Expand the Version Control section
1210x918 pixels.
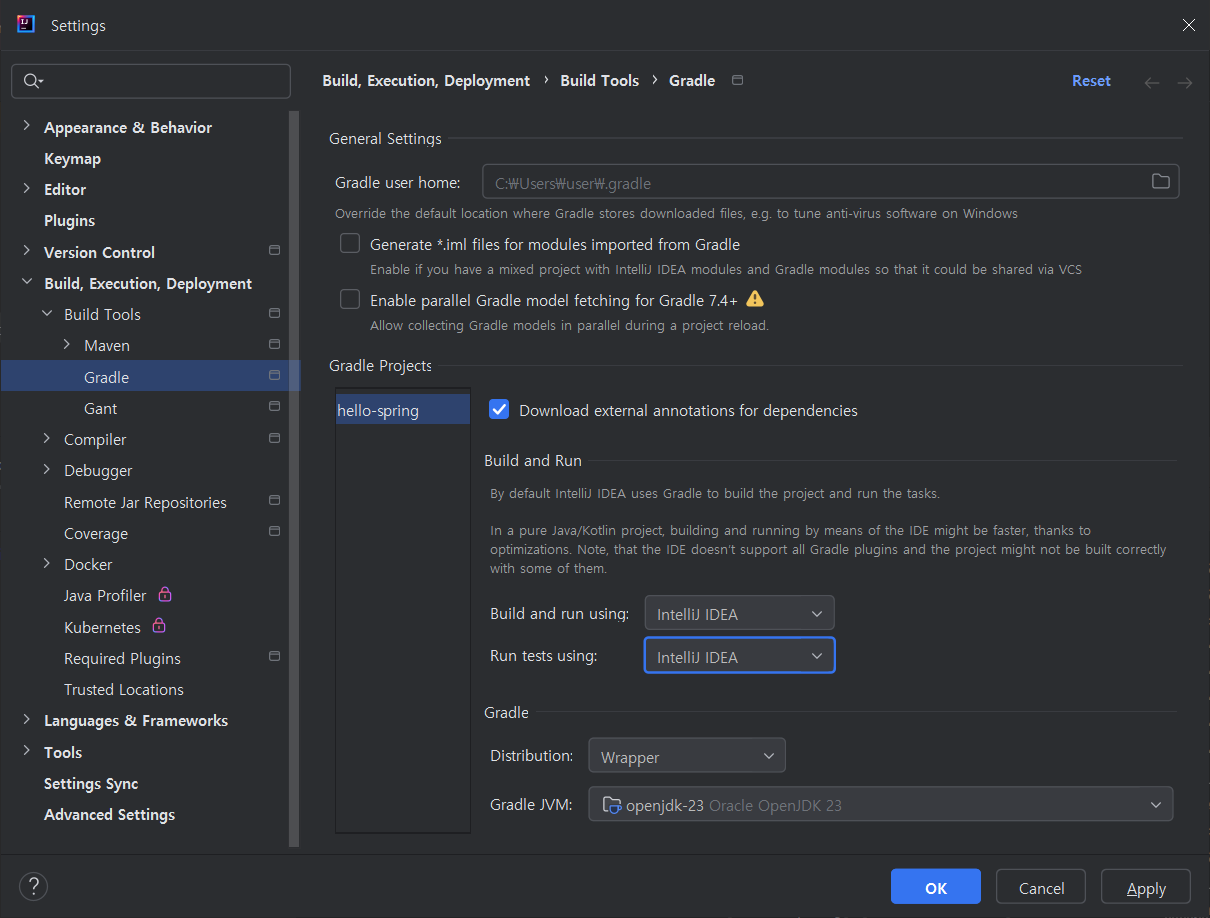click(x=27, y=252)
